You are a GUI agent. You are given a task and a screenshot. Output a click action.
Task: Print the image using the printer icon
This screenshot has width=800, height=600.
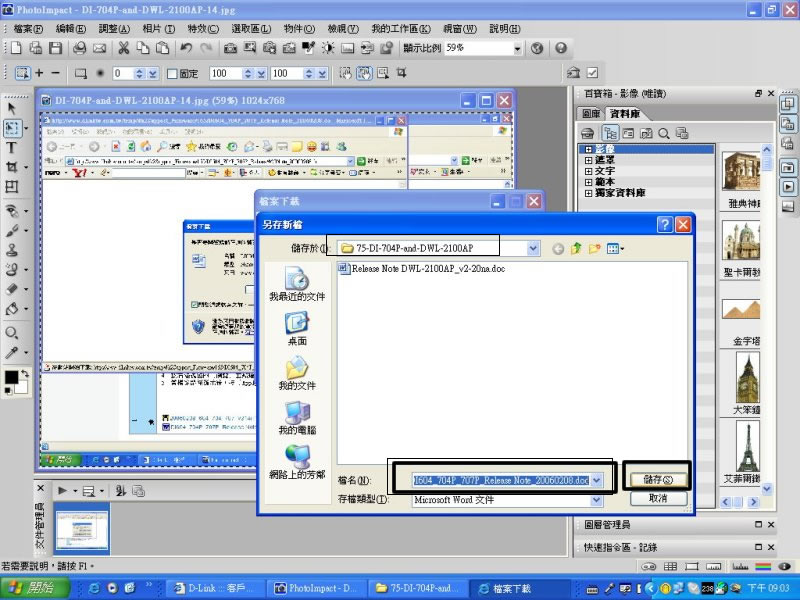(79, 48)
